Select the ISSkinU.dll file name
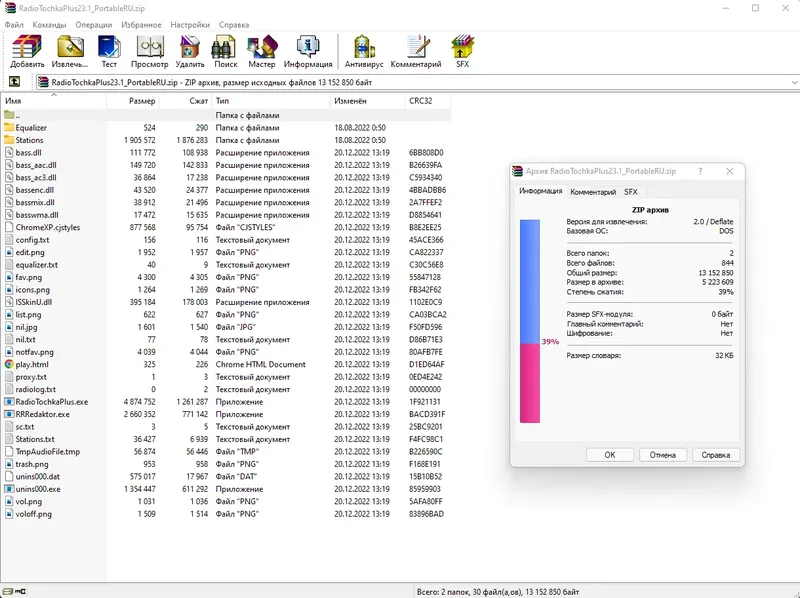Screen dimensions: 800x598 (34, 302)
